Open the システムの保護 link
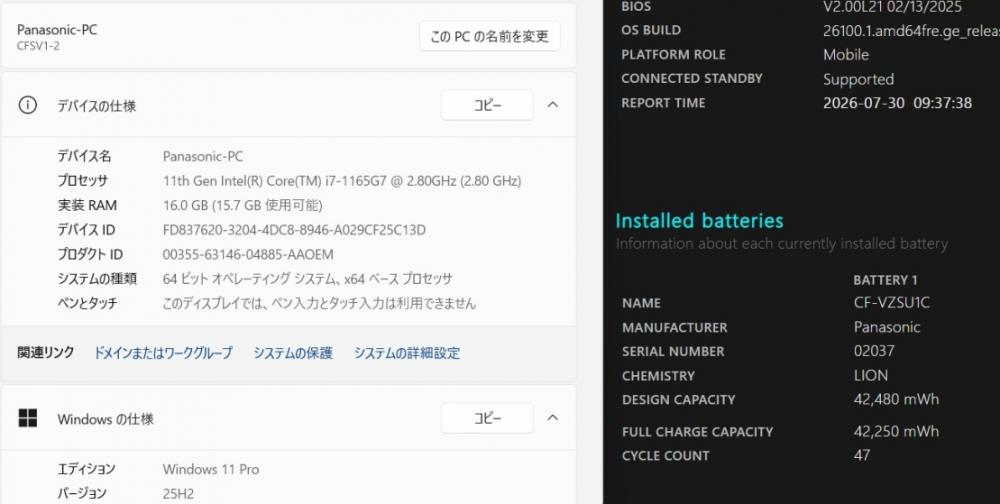 [293, 353]
